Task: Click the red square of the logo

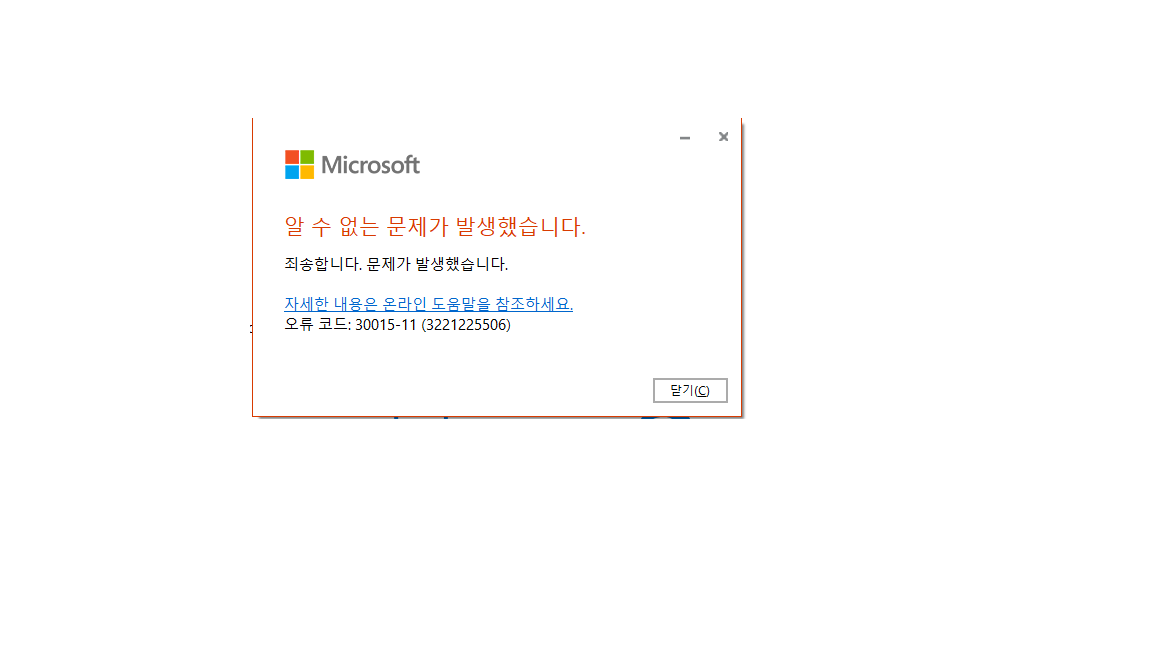Action: point(292,157)
